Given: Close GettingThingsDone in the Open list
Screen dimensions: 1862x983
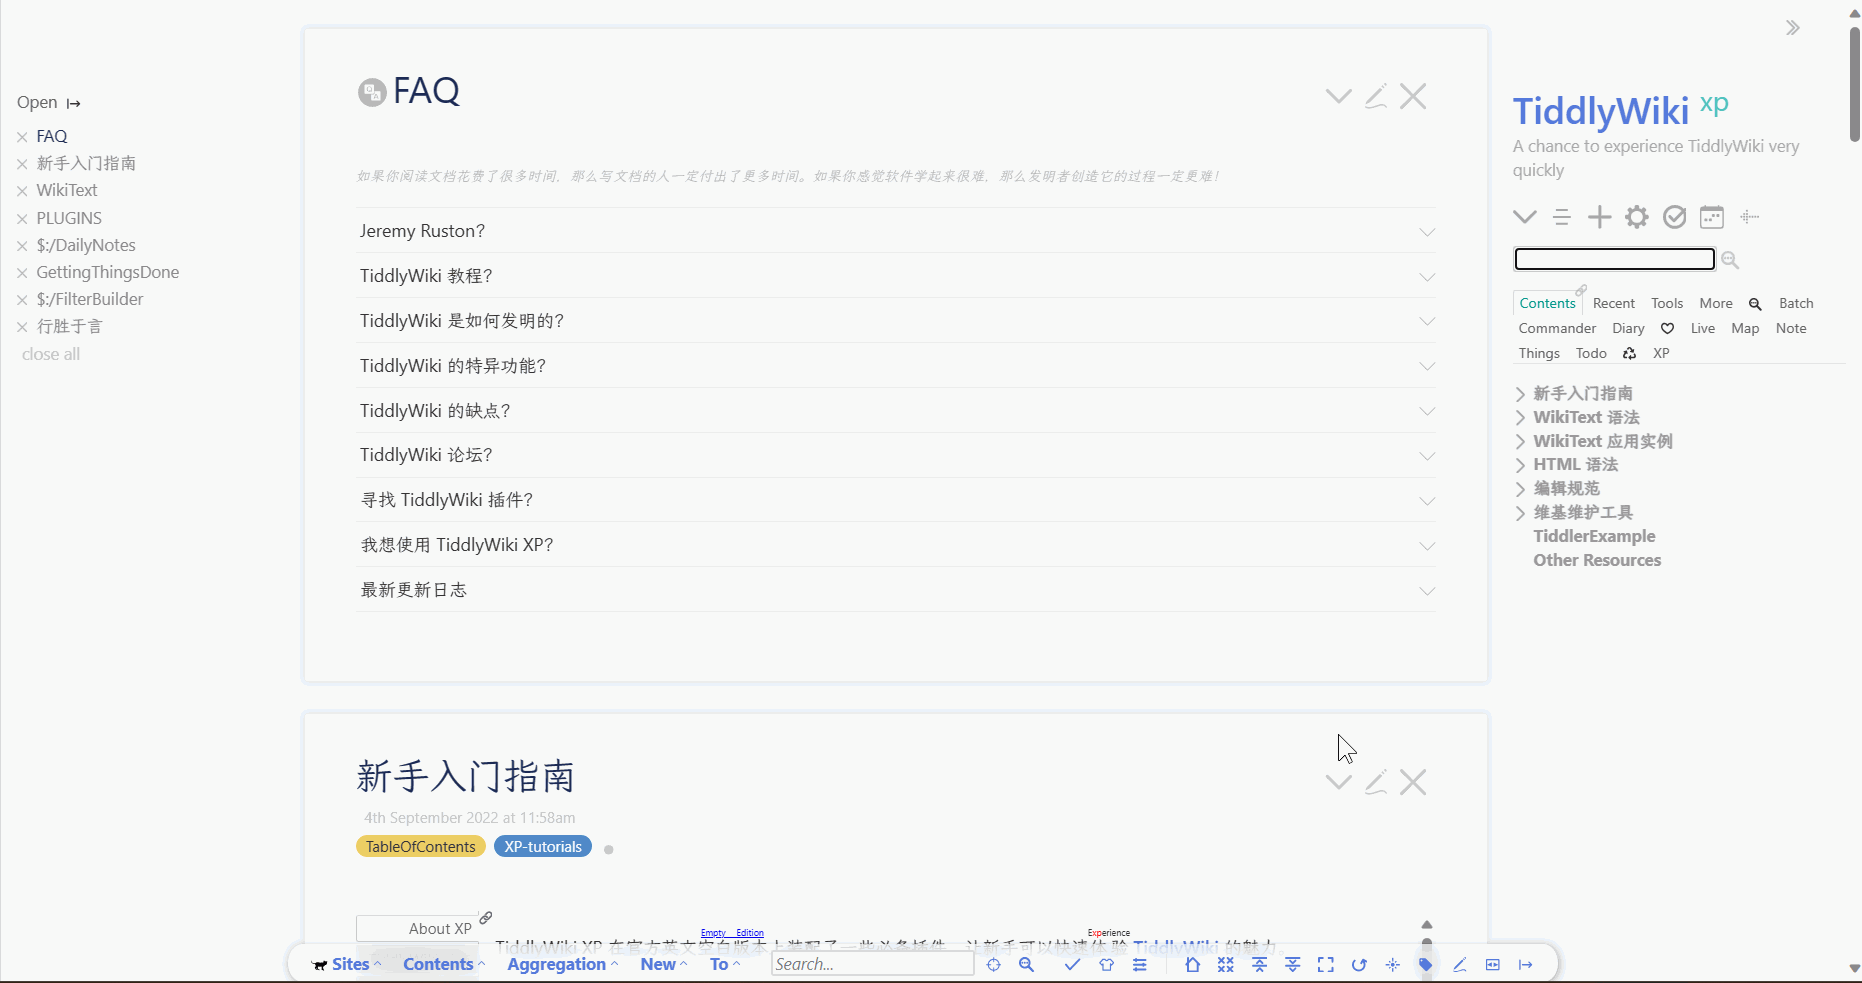Looking at the screenshot, I should pos(22,273).
